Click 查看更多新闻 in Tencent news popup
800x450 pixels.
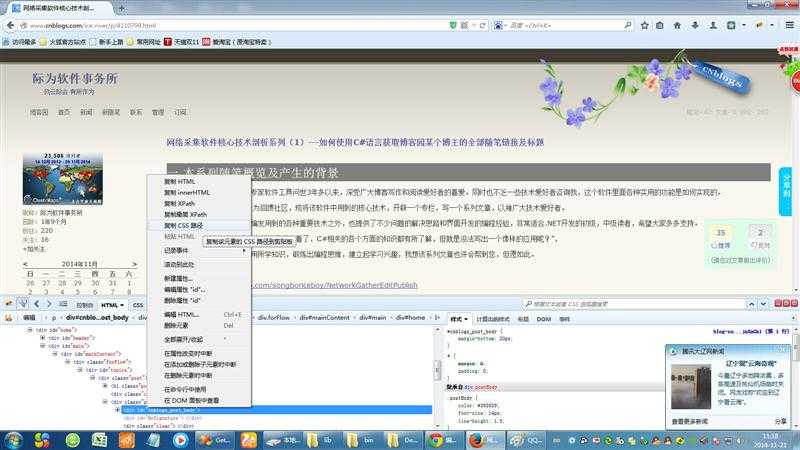(x=690, y=422)
